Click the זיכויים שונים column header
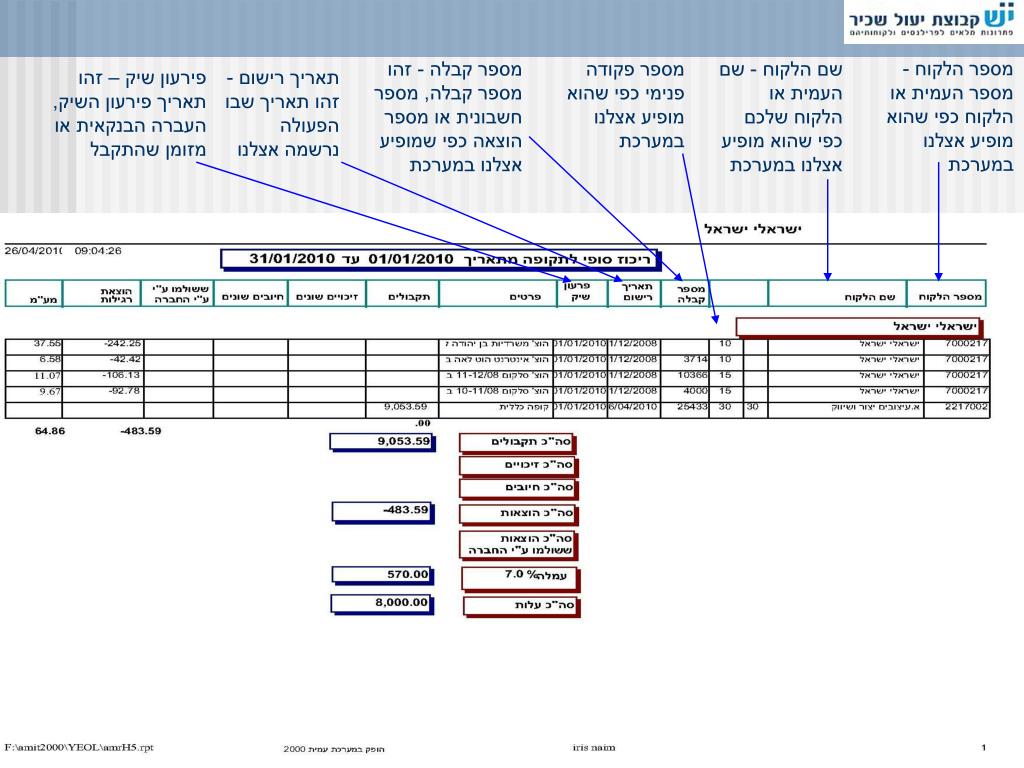The width and height of the screenshot is (1024, 768). pyautogui.click(x=327, y=293)
